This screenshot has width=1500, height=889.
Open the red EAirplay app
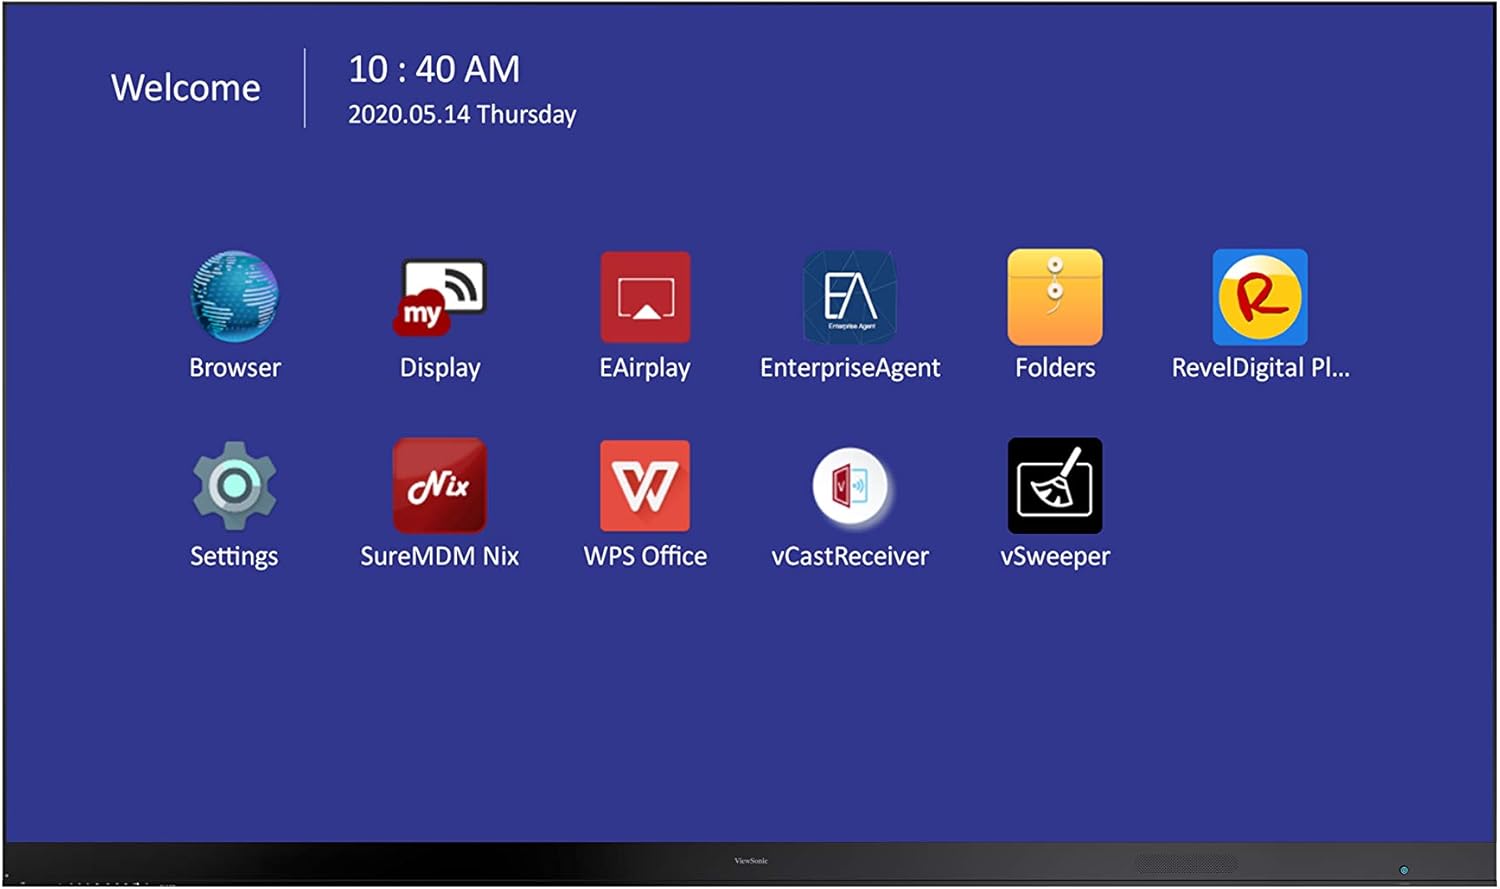(x=645, y=297)
